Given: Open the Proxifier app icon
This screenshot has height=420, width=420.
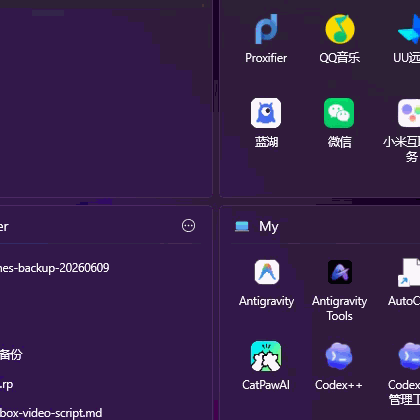Looking at the screenshot, I should 266,29.
